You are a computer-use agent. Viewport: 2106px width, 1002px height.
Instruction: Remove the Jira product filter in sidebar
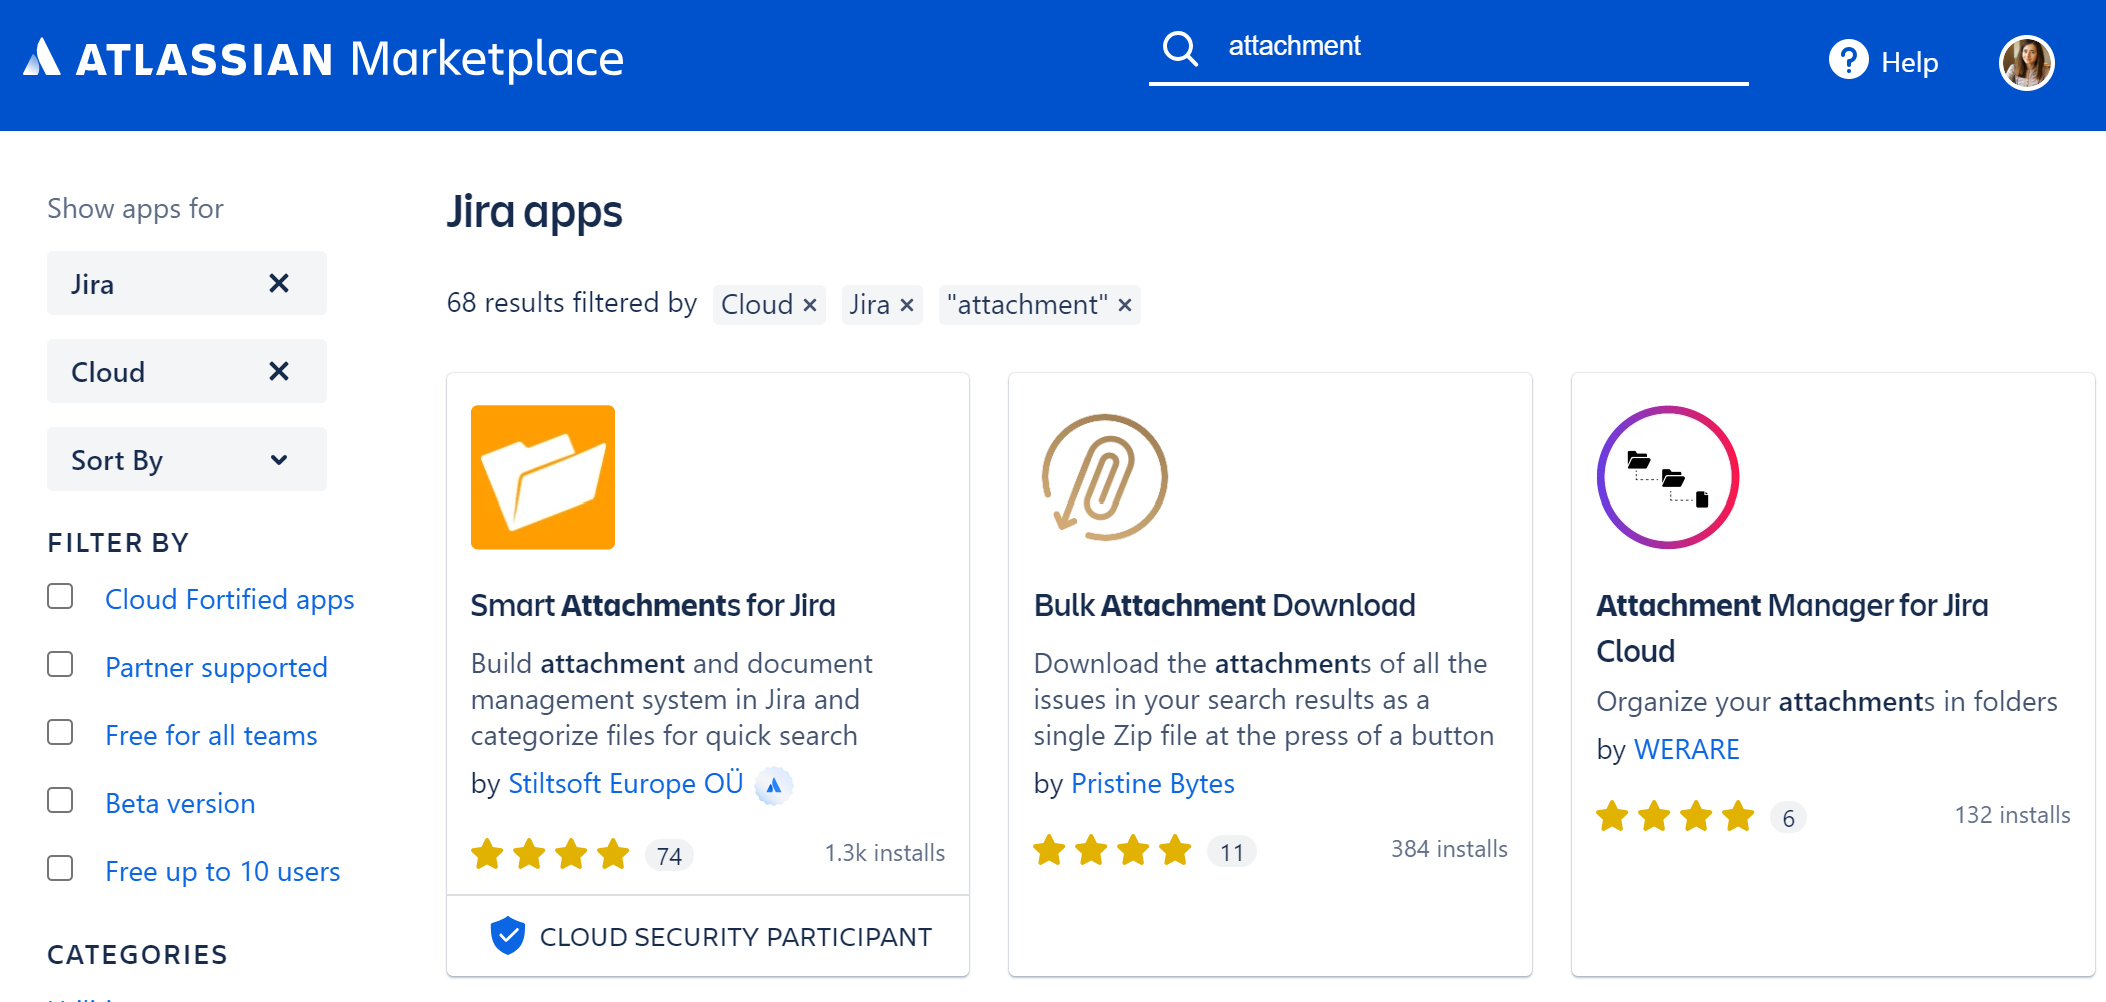point(279,284)
